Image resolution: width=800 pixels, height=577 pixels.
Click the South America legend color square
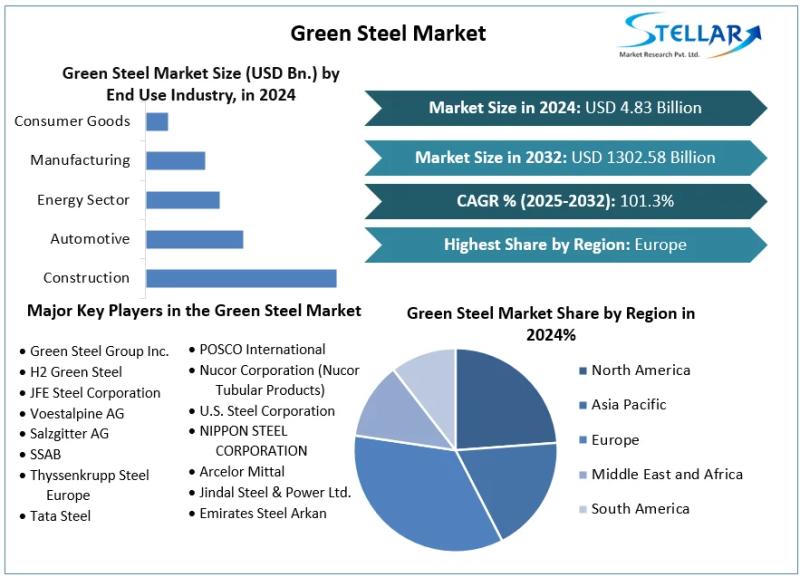click(x=582, y=509)
